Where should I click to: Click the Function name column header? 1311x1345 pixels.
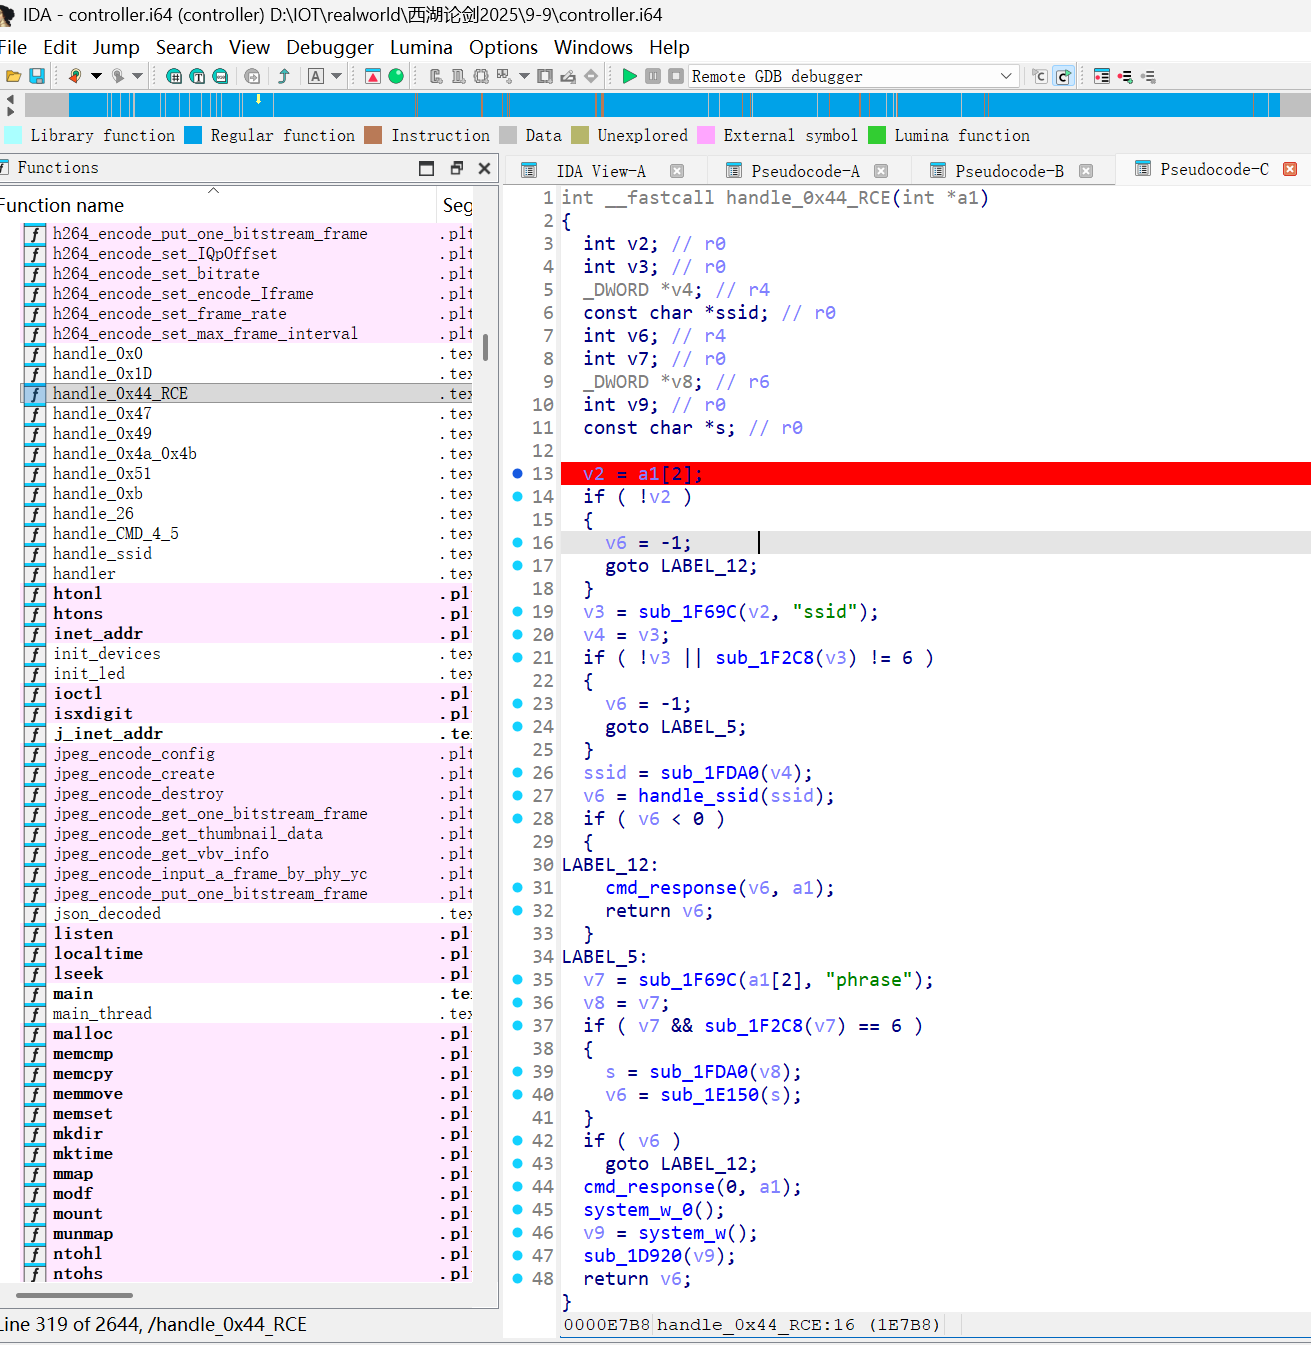click(62, 205)
